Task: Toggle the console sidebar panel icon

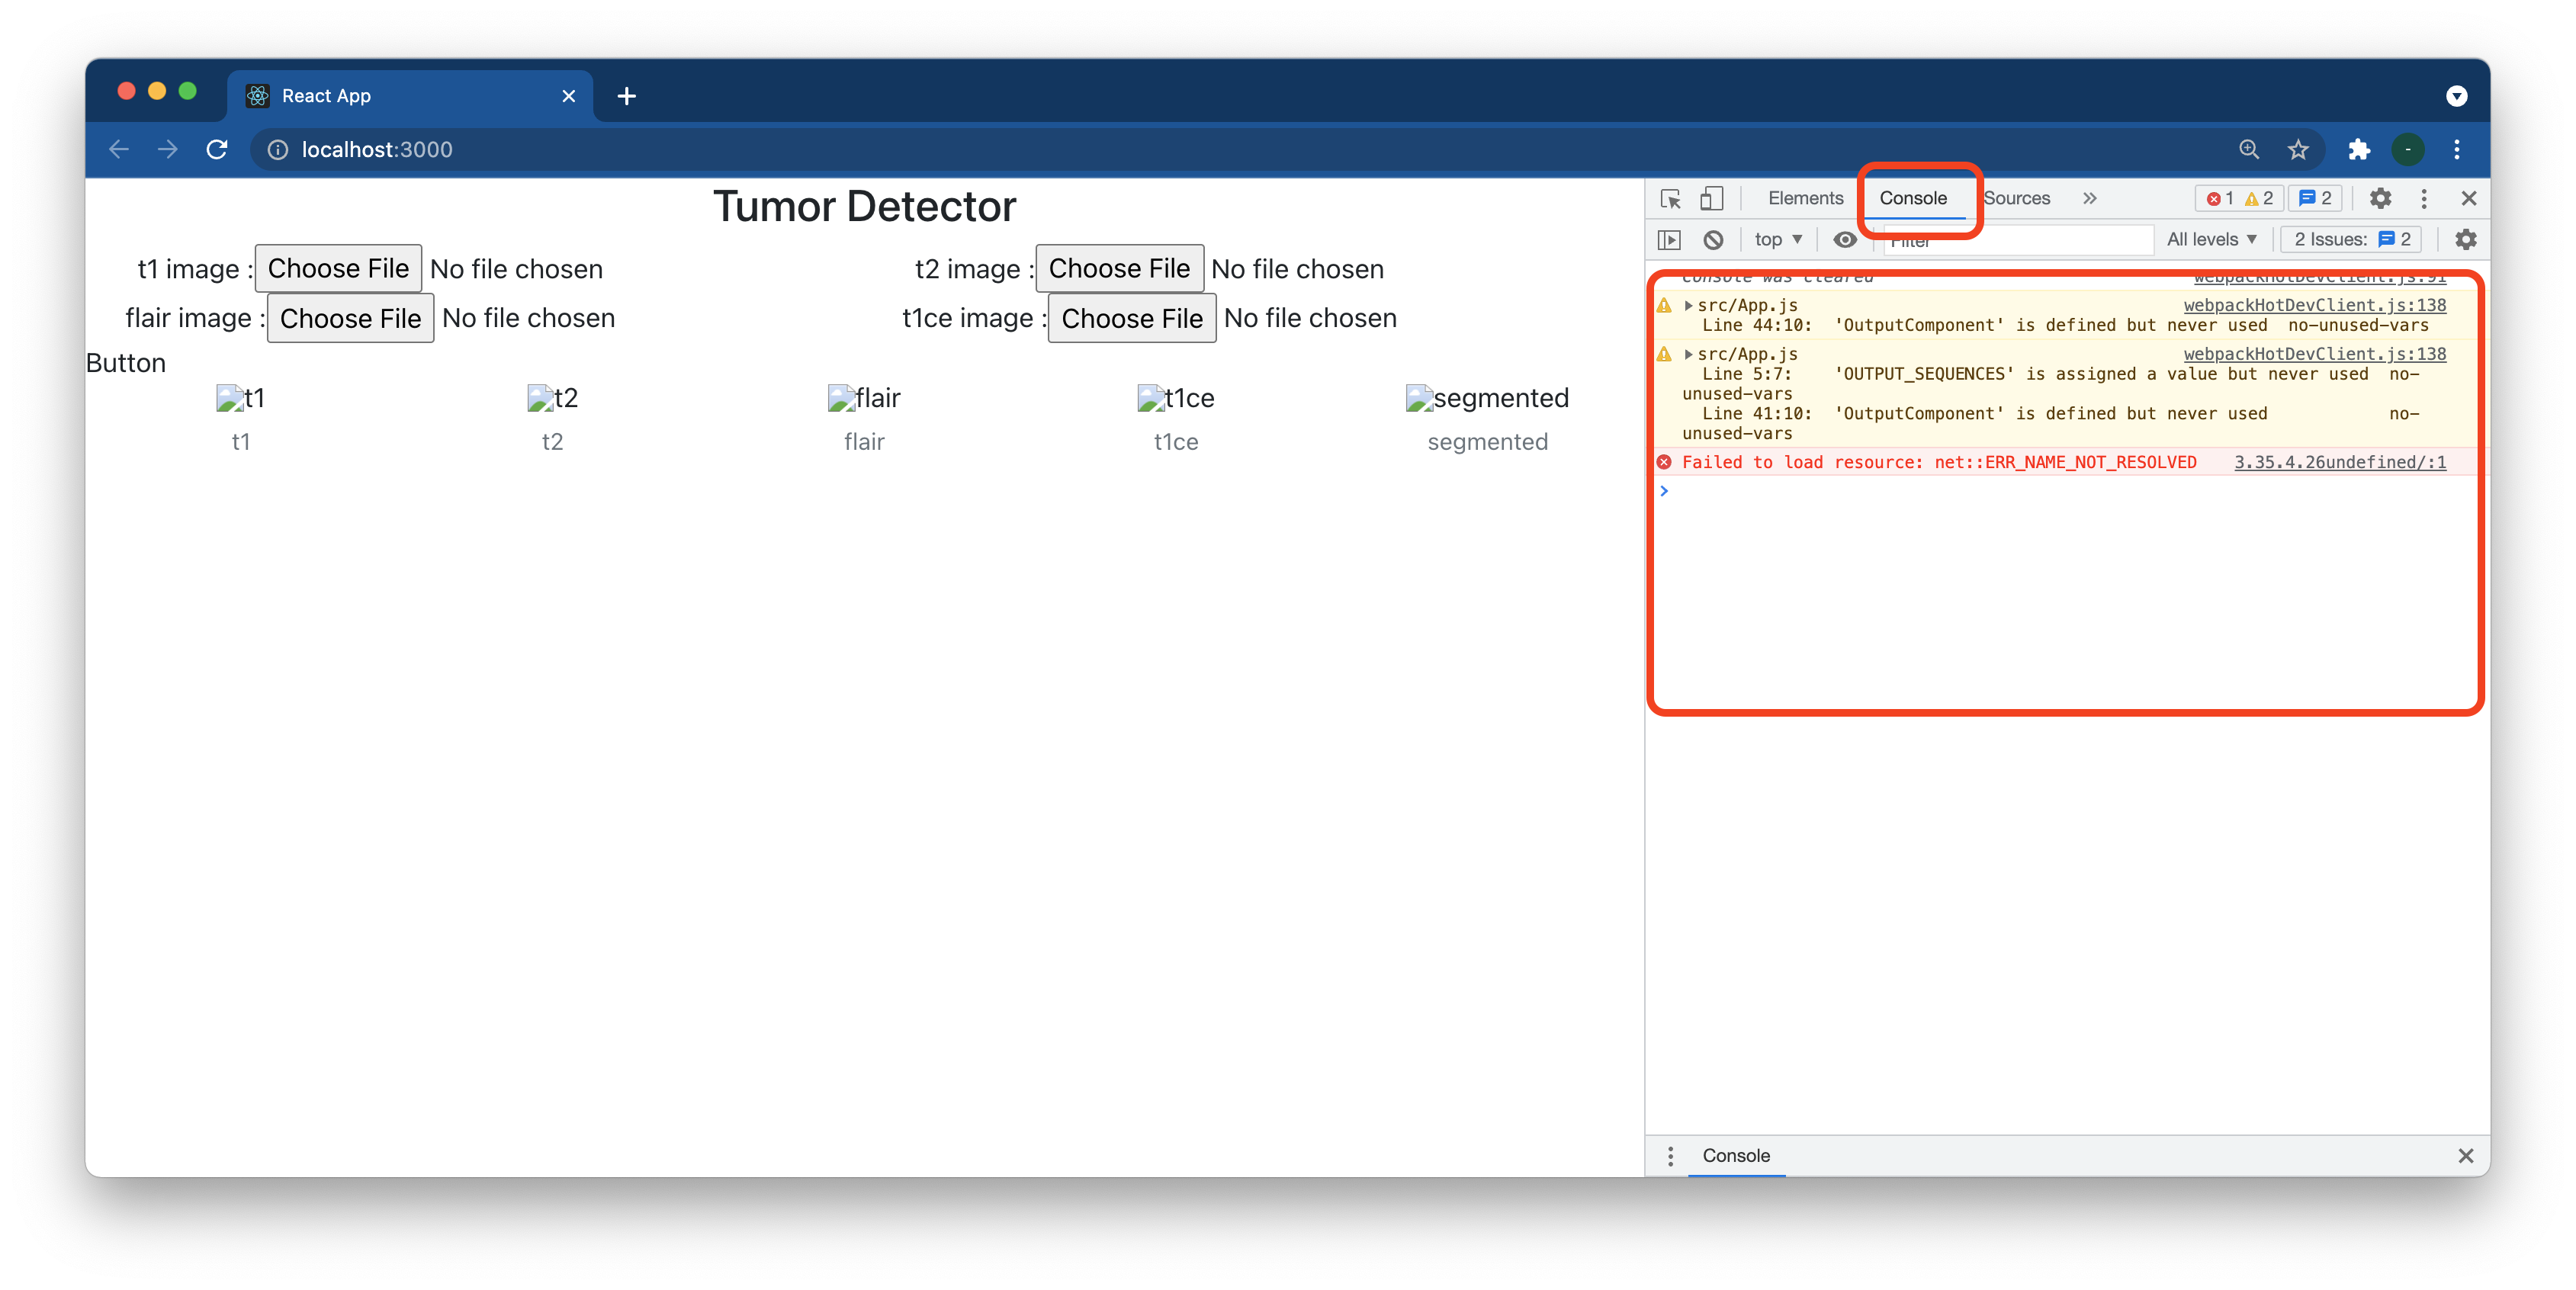Action: pyautogui.click(x=1669, y=240)
